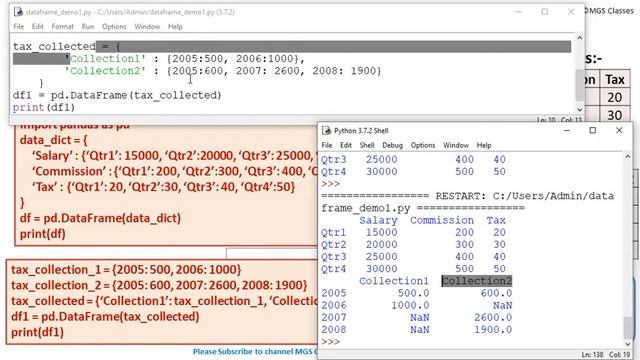Click the 1900.0 value in Shell output
Screen dimensions: 640x360
(493, 329)
